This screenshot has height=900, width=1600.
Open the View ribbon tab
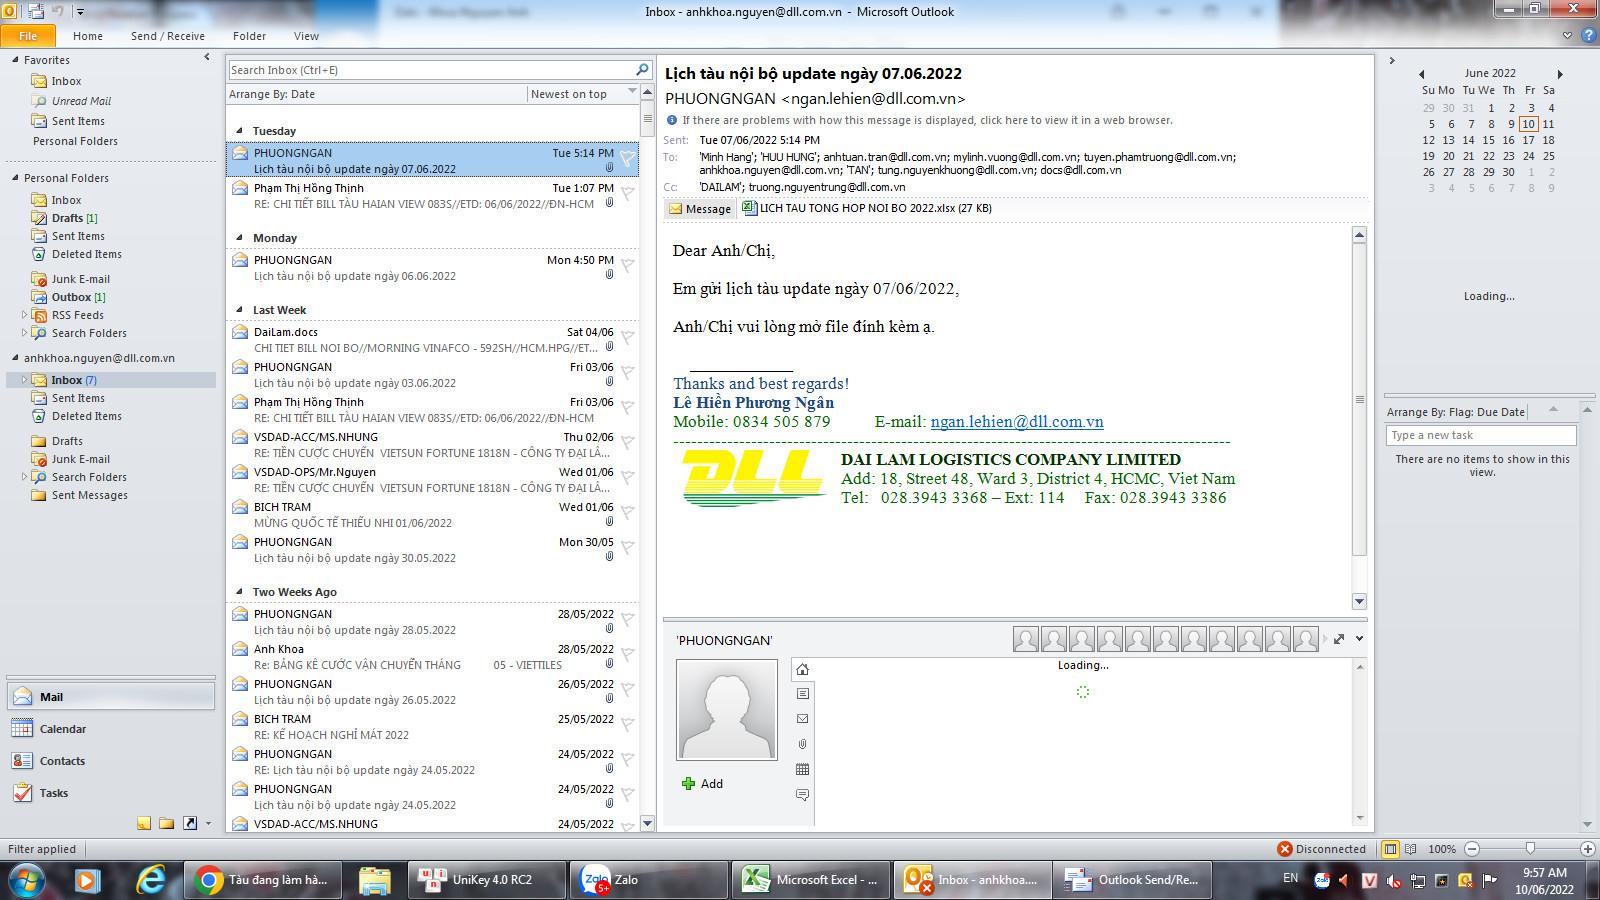tap(306, 36)
